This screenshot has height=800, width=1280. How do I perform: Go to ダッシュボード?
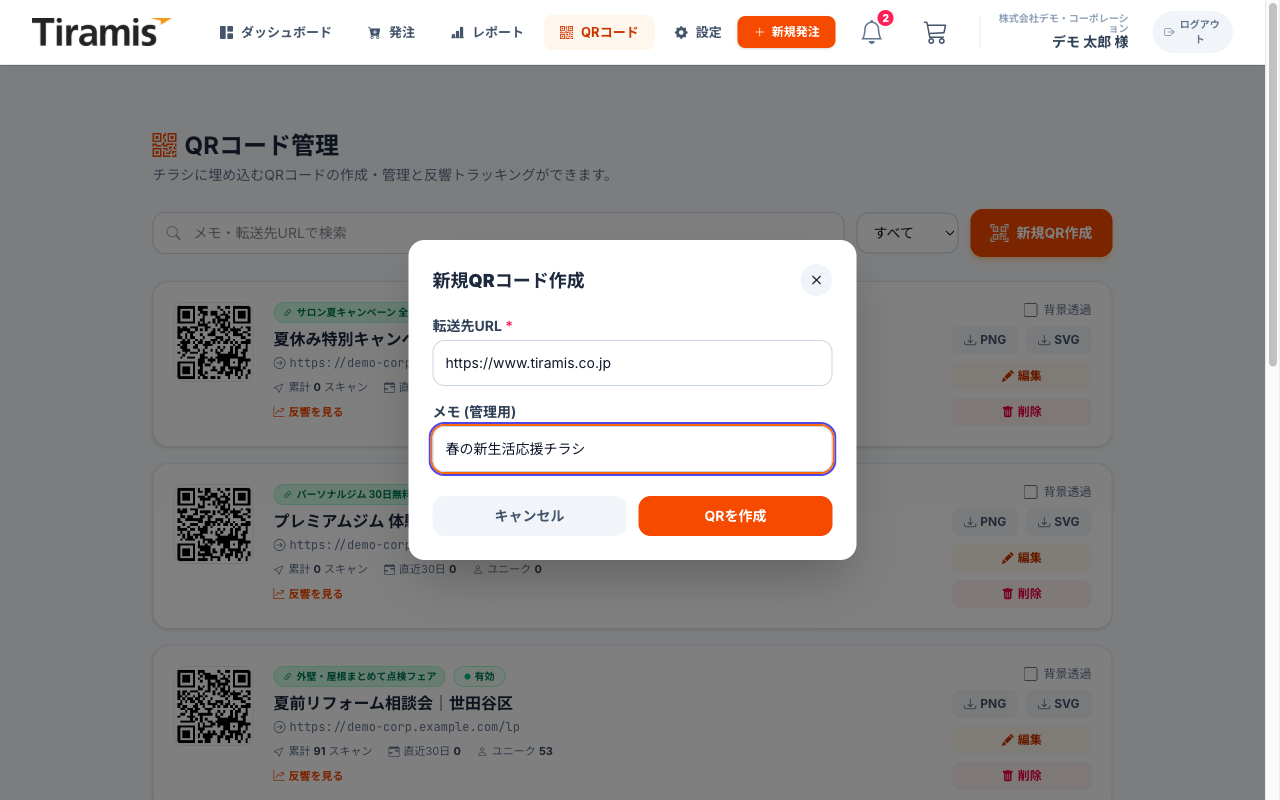[275, 32]
